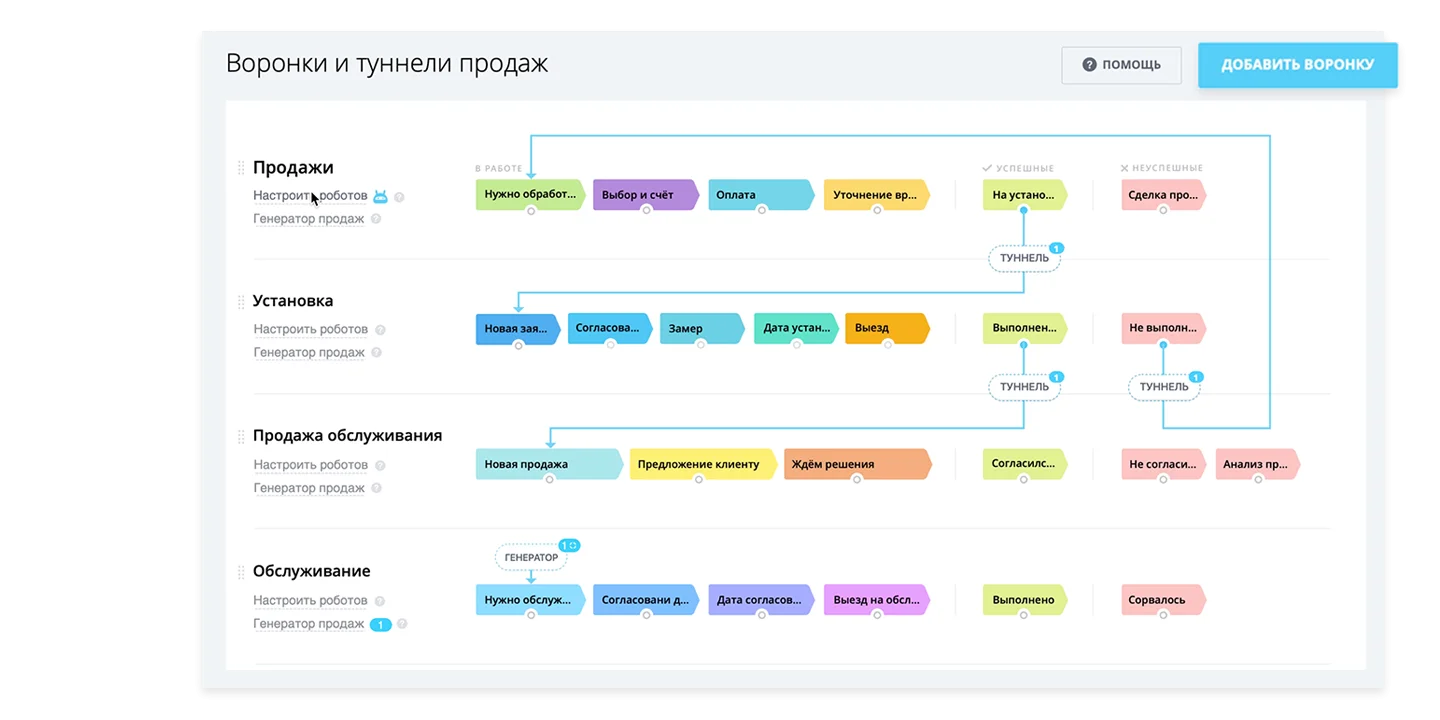Click help icon beside Установка Генератор продаж
Viewport: 1440px width, 720px height.
pyautogui.click(x=376, y=353)
